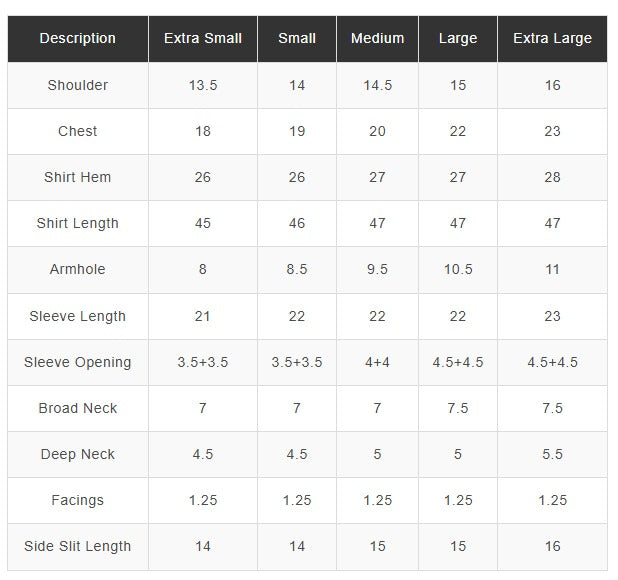Click the Extra Small column header
Screen dimensions: 618x580
click(x=202, y=39)
